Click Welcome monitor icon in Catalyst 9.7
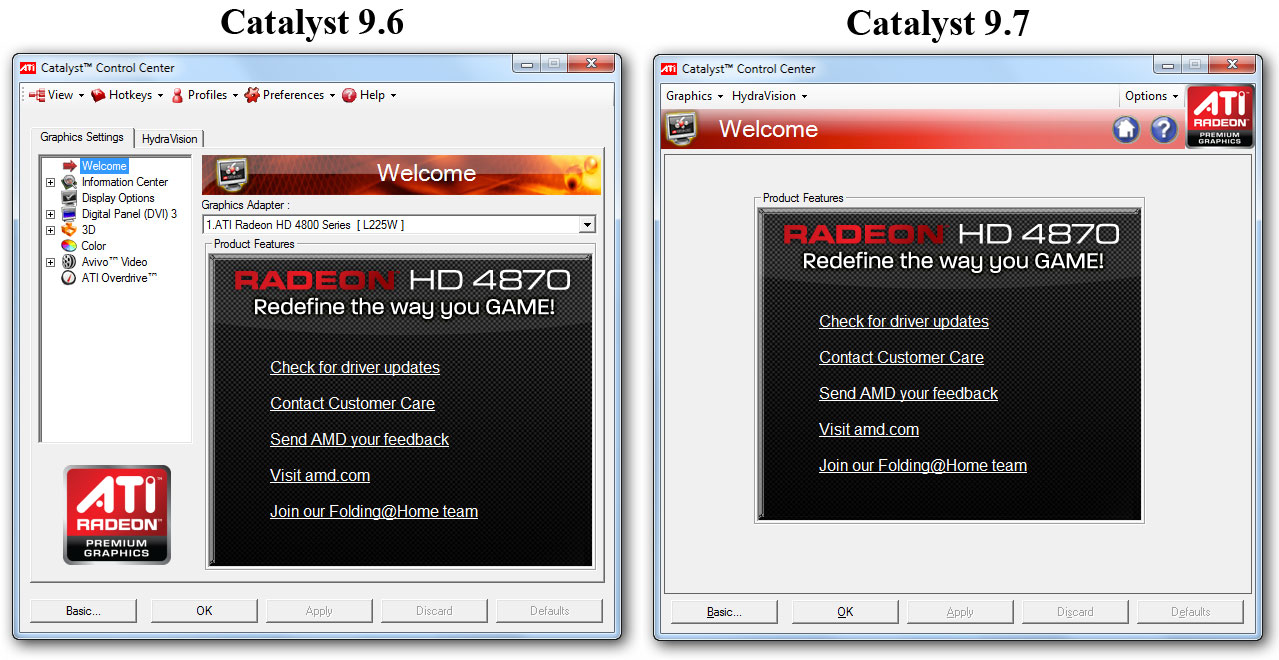The width and height of the screenshot is (1279, 660). (x=683, y=128)
